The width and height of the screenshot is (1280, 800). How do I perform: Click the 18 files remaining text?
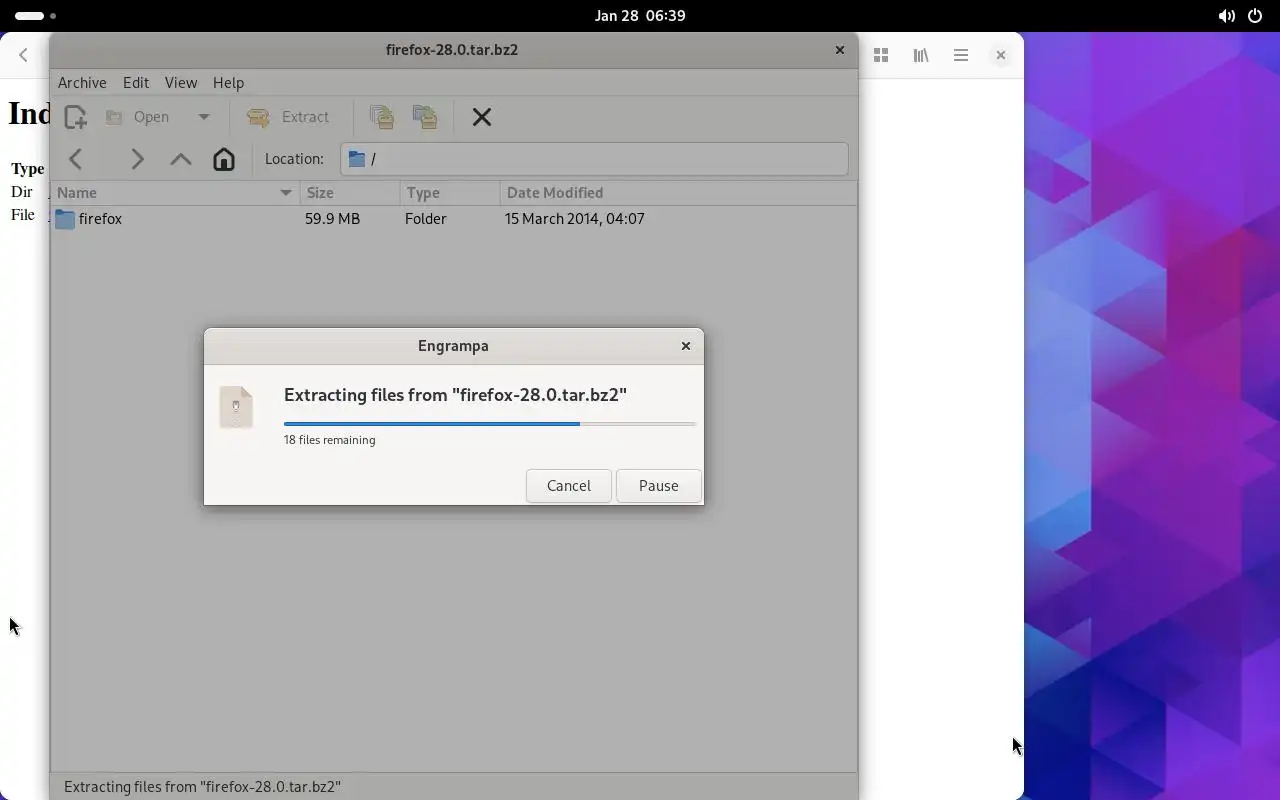[330, 440]
